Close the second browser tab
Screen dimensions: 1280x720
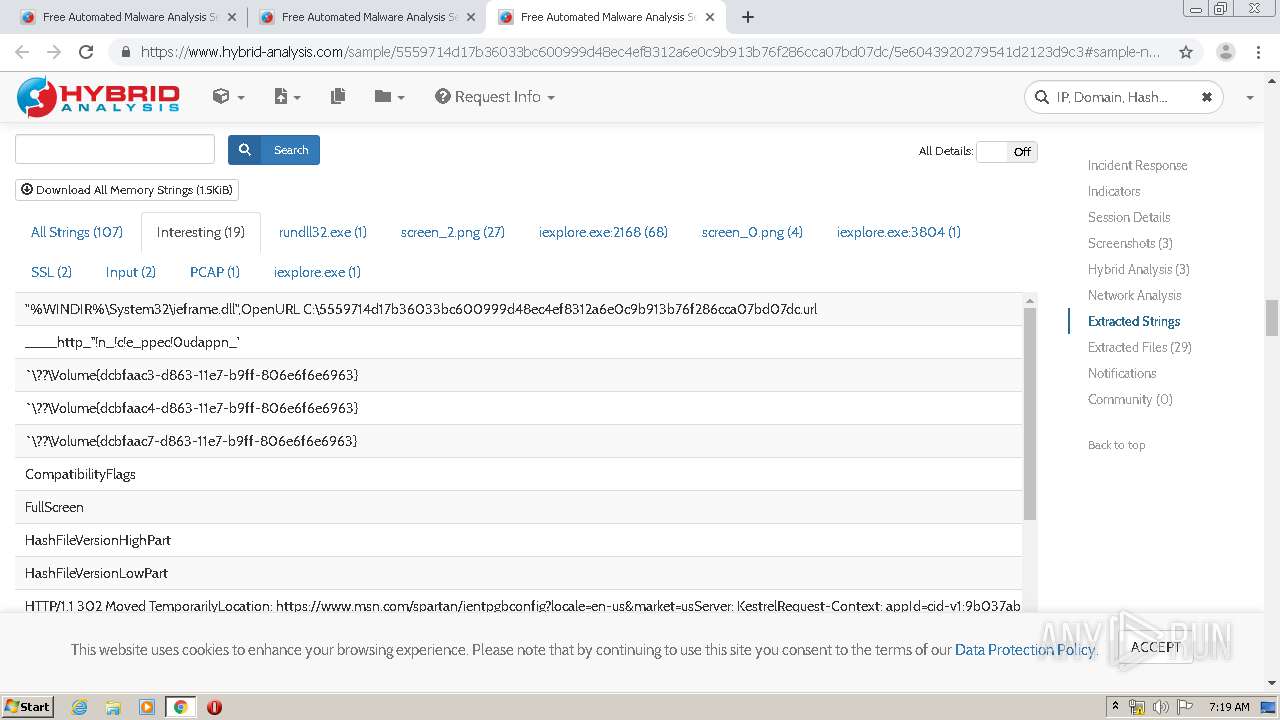pyautogui.click(x=471, y=17)
